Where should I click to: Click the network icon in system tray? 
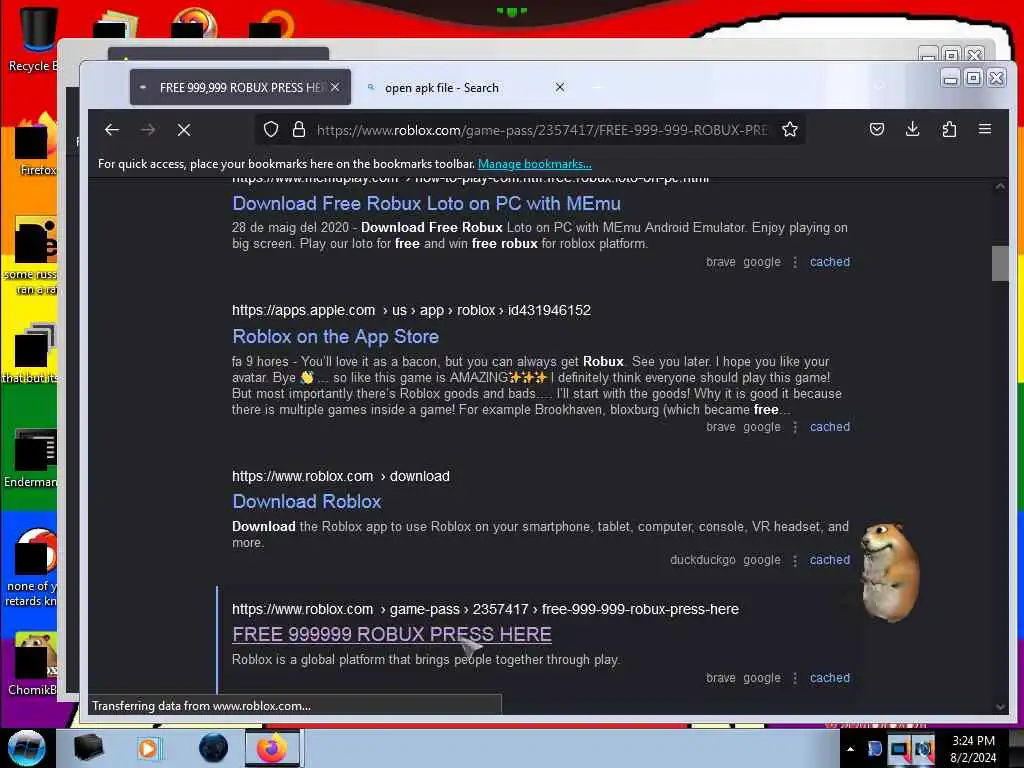[x=899, y=749]
